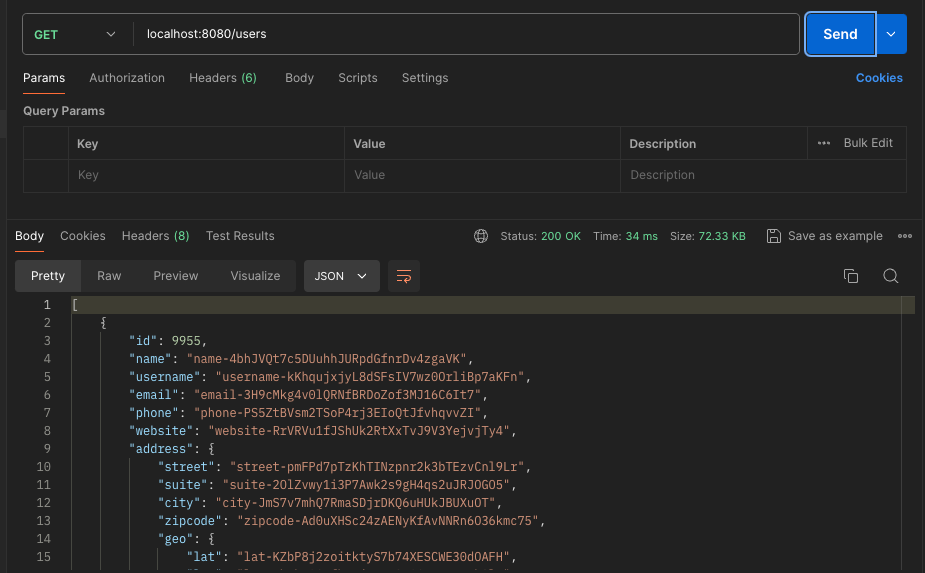Image resolution: width=925 pixels, height=573 pixels.
Task: Click the "username" JSON line
Action: (330, 377)
